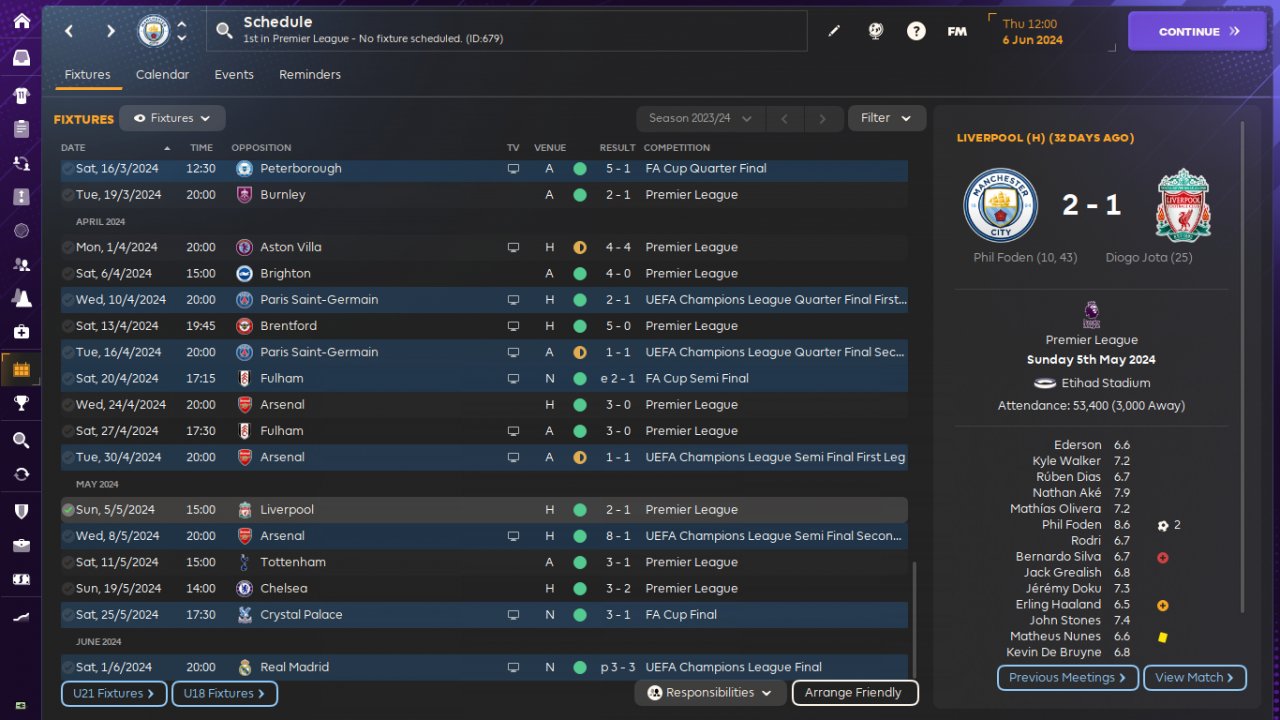Click the fixtures list vertical scrollbar

913,620
